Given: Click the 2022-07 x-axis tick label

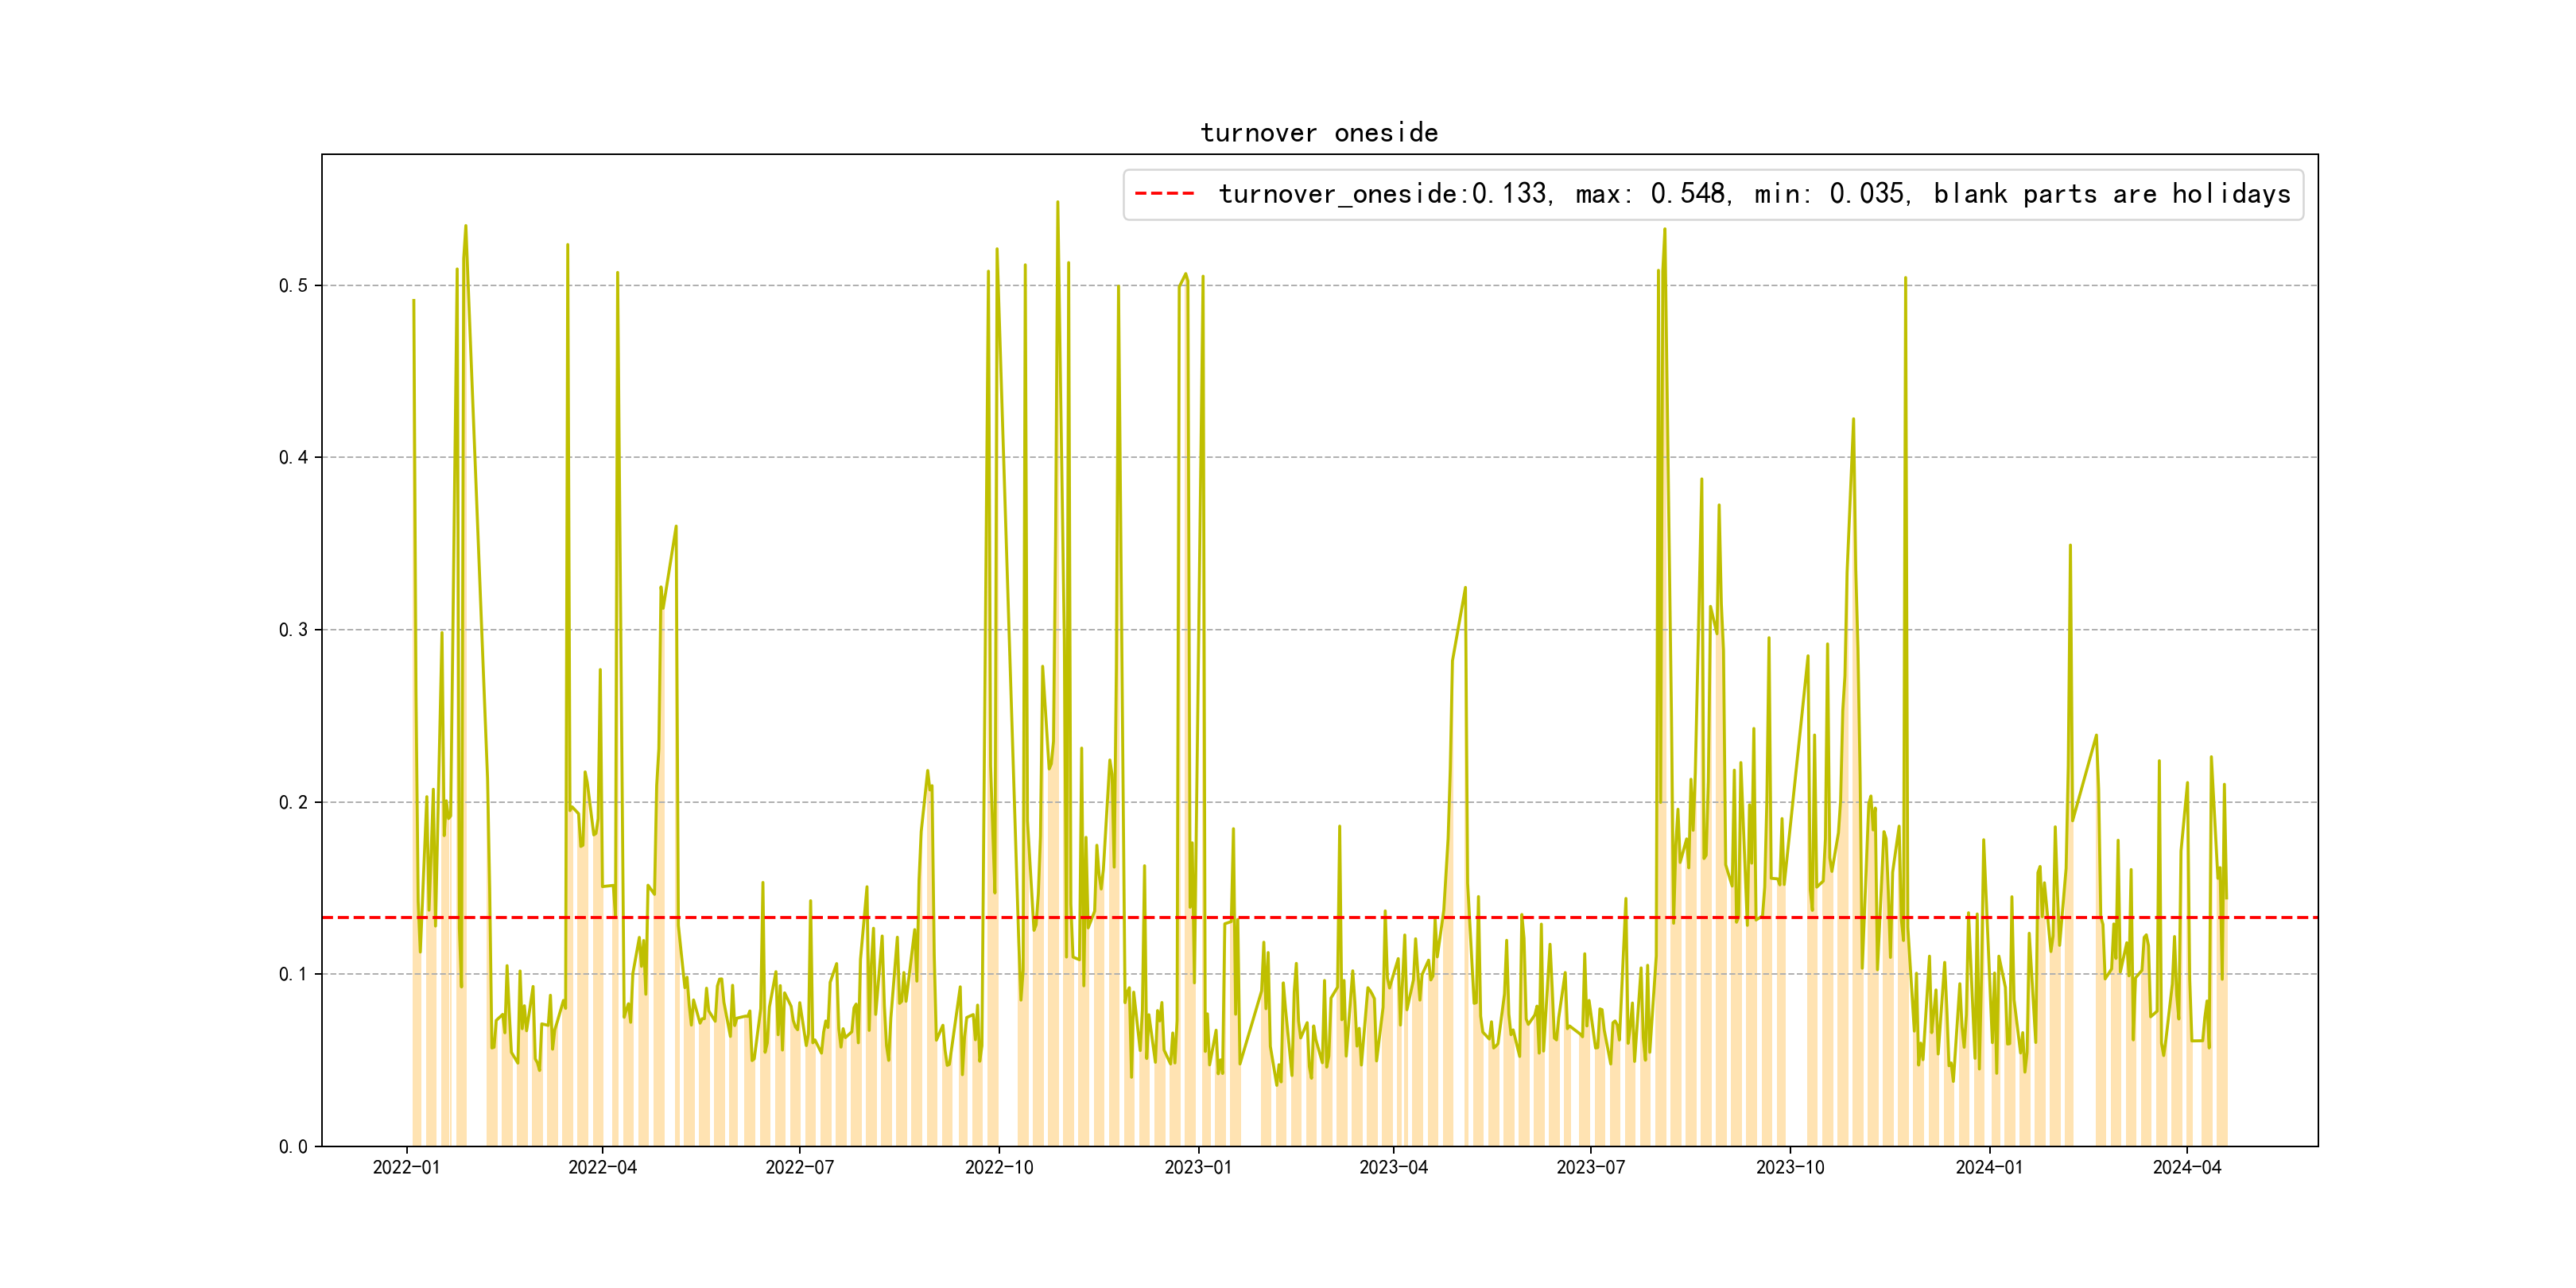Looking at the screenshot, I should (x=799, y=1167).
